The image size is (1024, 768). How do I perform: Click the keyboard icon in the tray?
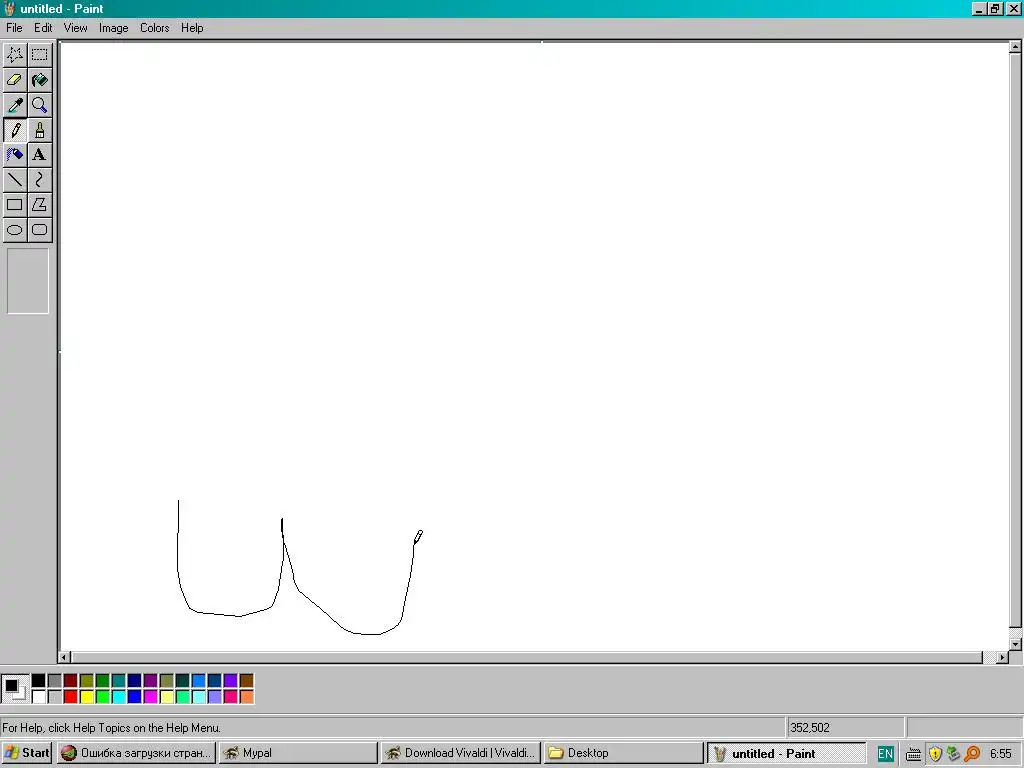pos(914,754)
